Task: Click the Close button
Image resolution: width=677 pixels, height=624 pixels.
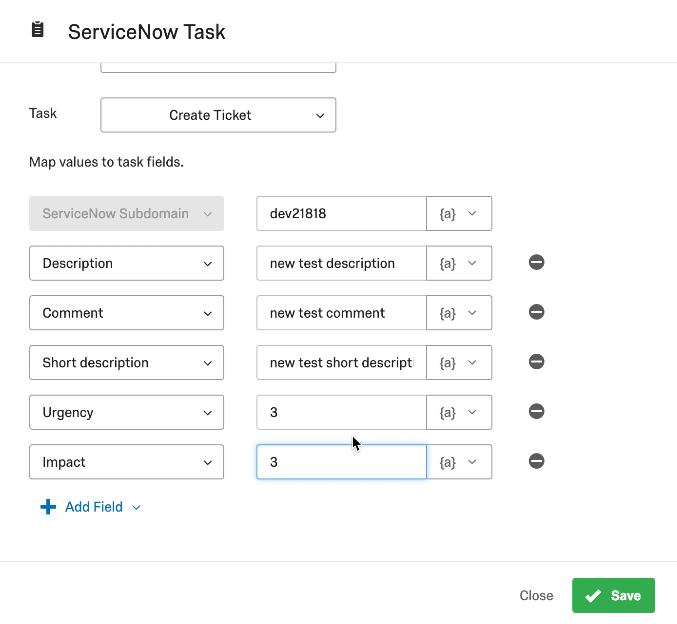Action: tap(536, 595)
